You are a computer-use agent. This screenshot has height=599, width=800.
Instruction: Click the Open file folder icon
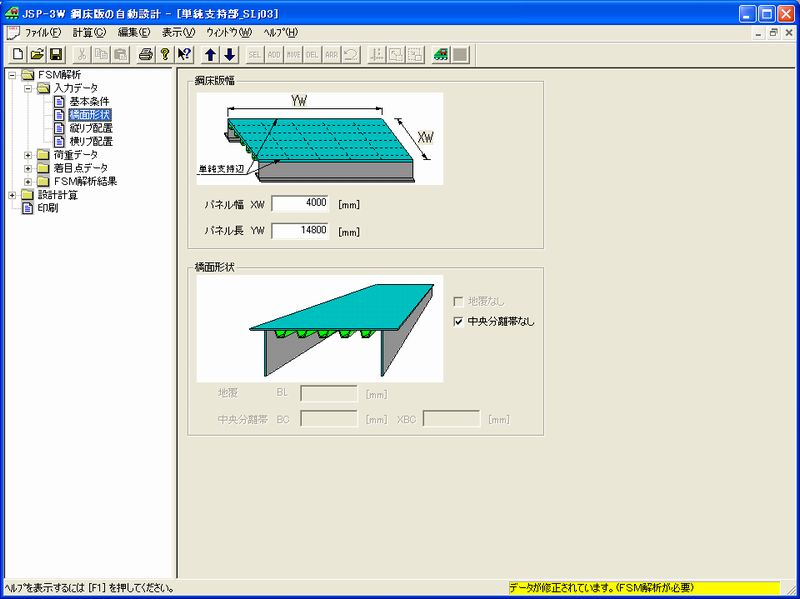[37, 54]
